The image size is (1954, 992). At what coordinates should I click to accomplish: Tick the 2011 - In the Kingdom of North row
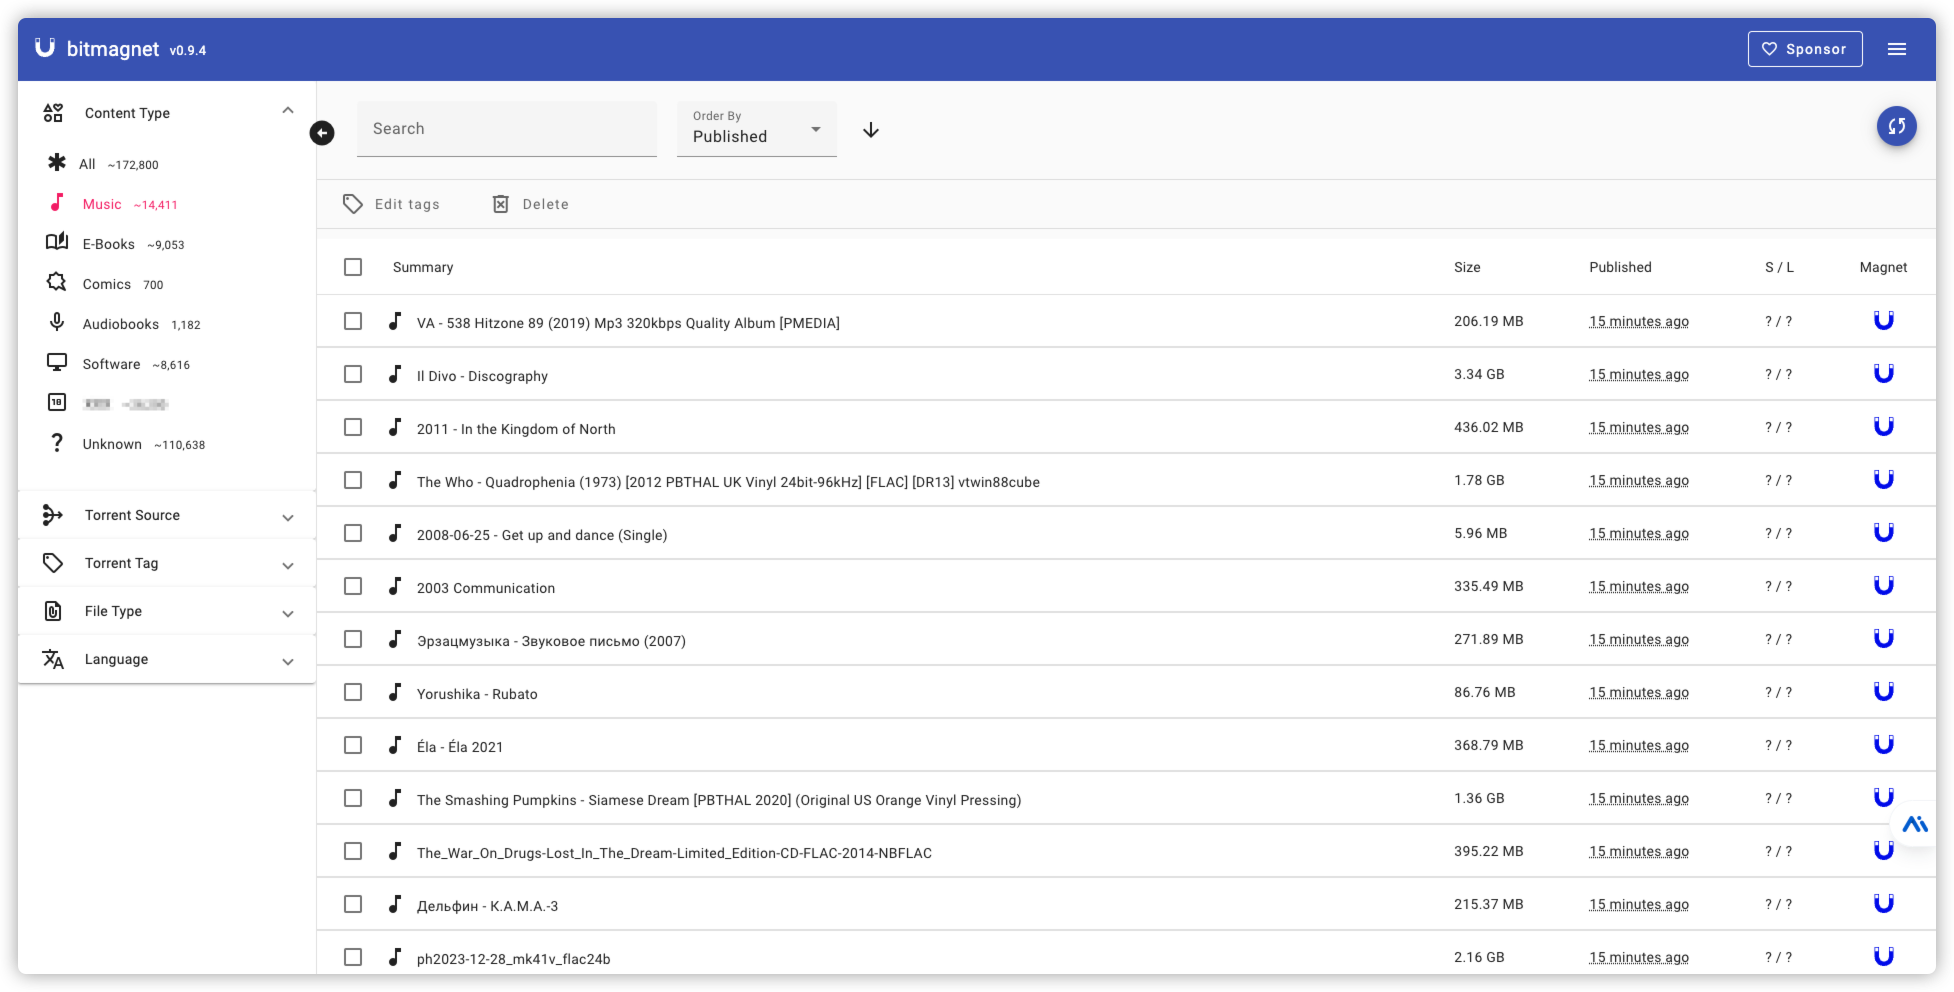tap(353, 427)
